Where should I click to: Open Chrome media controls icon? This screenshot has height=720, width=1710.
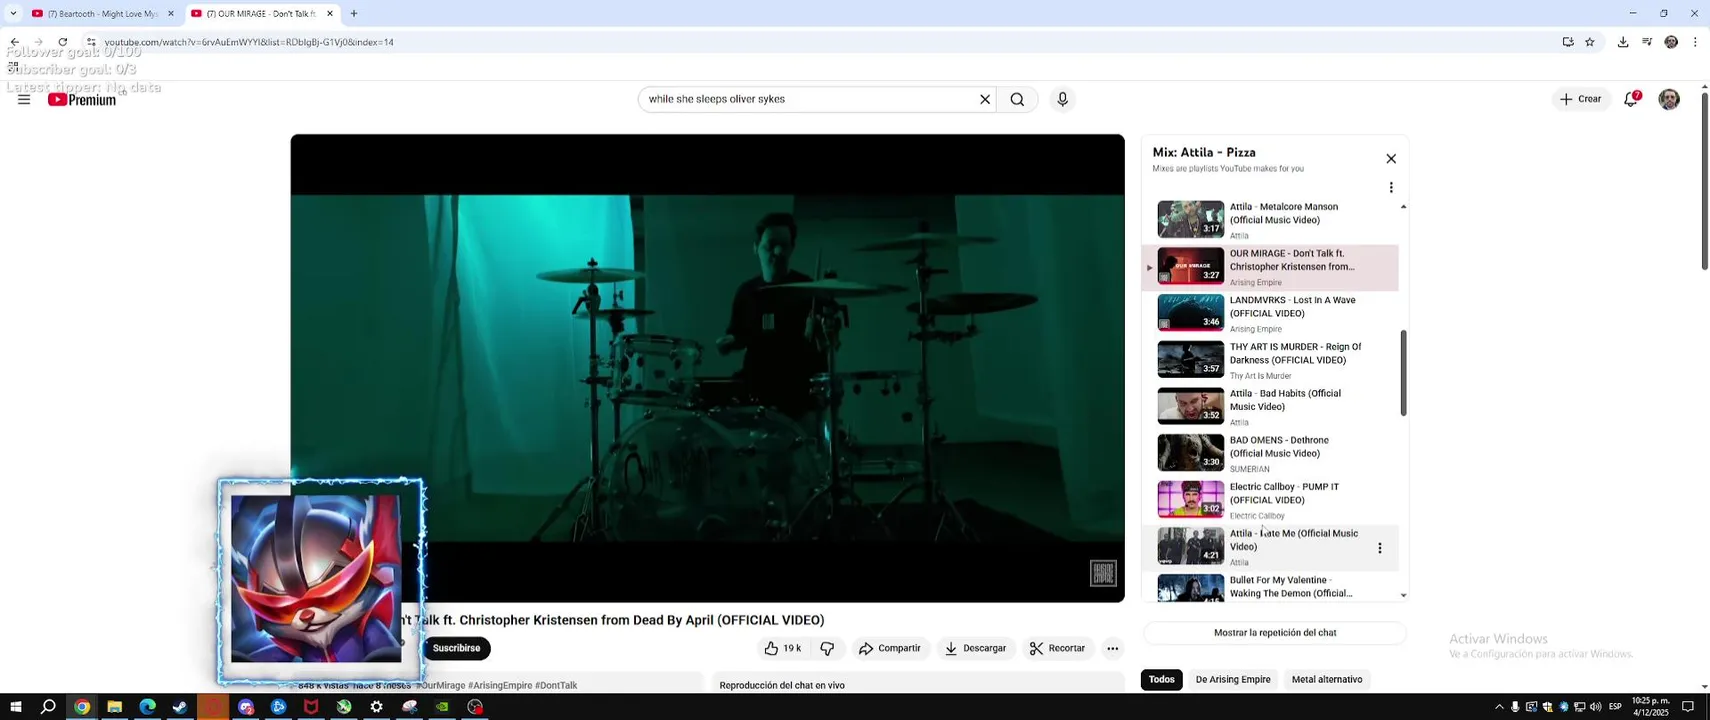tap(1647, 42)
